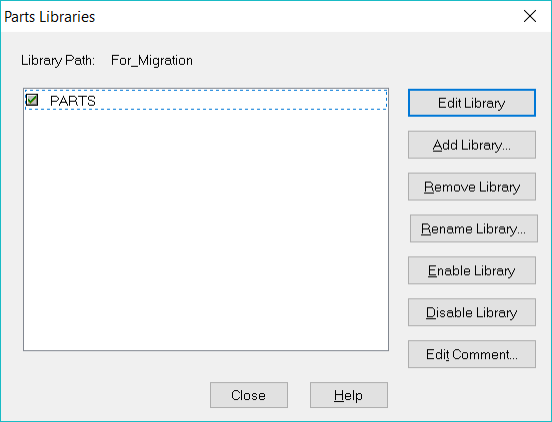This screenshot has width=552, height=422.
Task: Dismiss the window using the X icon
Action: (x=530, y=16)
